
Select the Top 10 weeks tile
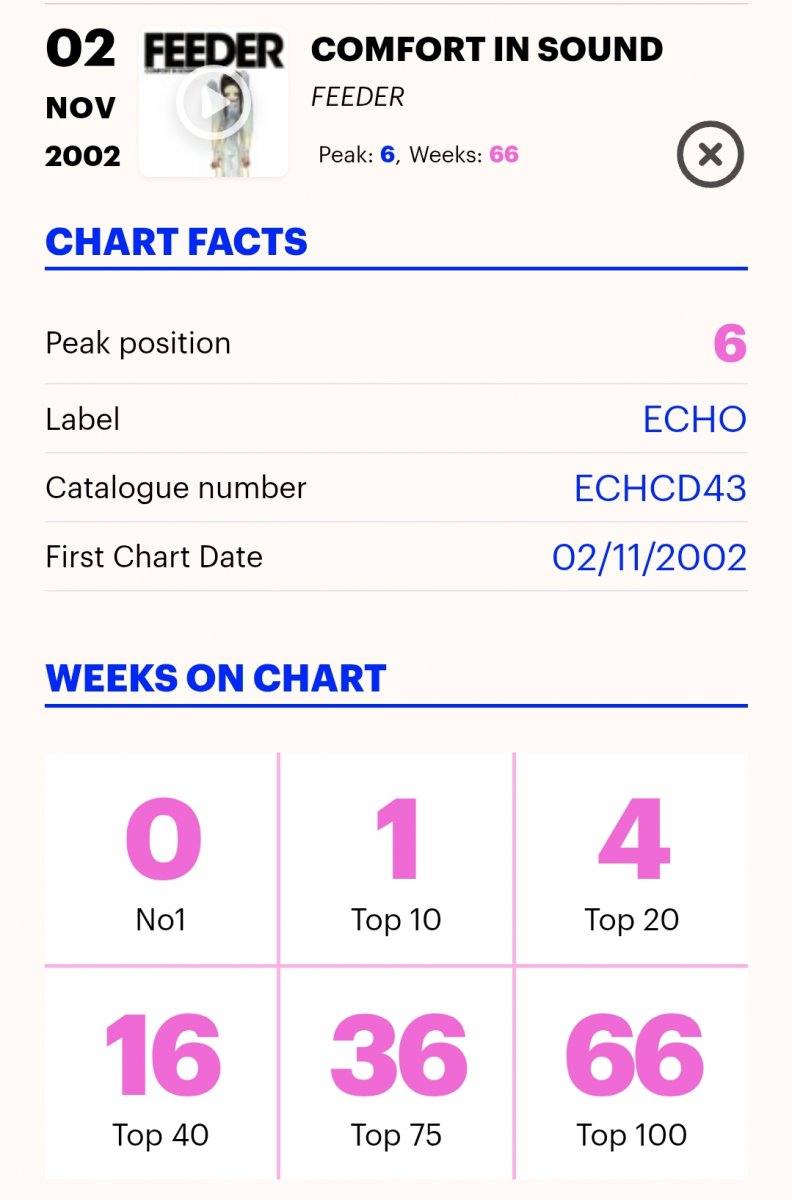396,859
